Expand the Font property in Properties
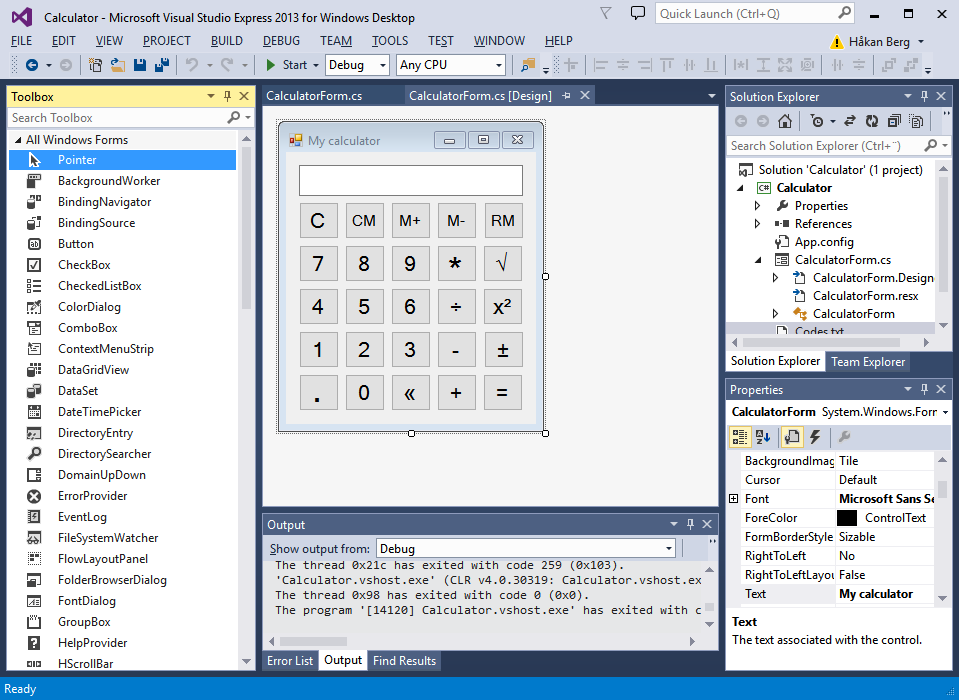 tap(734, 499)
